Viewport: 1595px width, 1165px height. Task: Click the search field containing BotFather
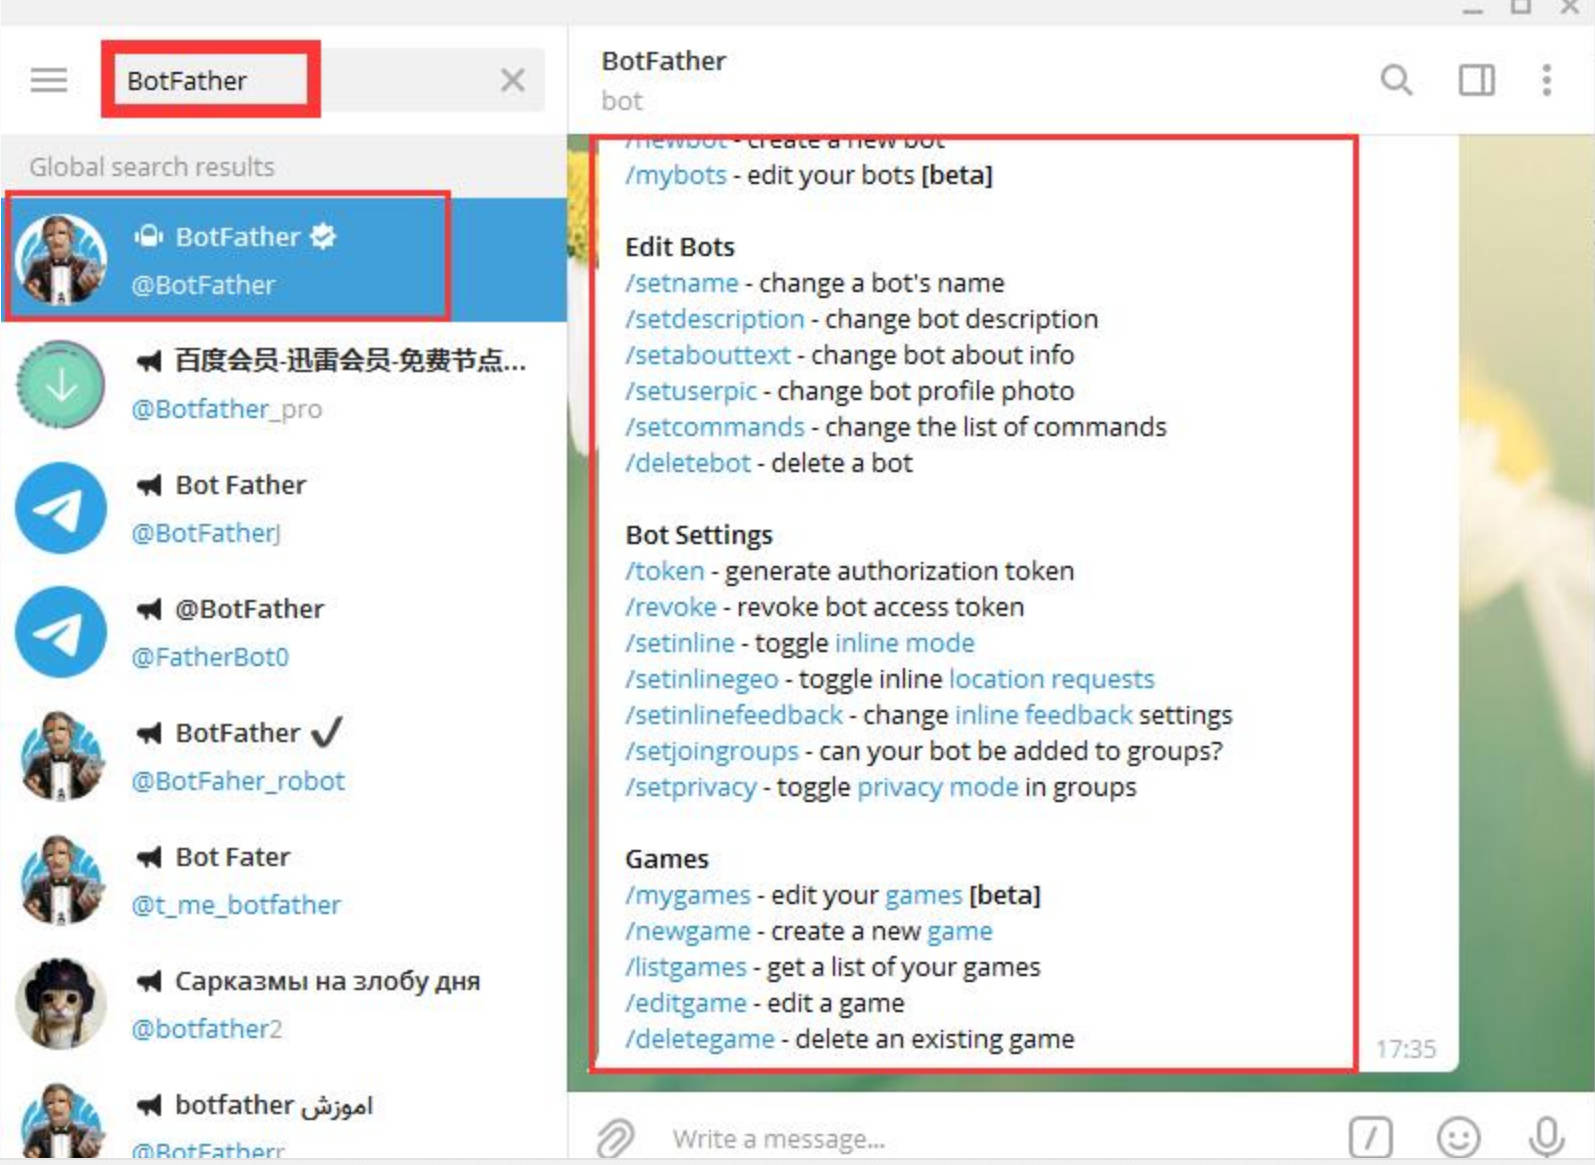click(x=300, y=80)
